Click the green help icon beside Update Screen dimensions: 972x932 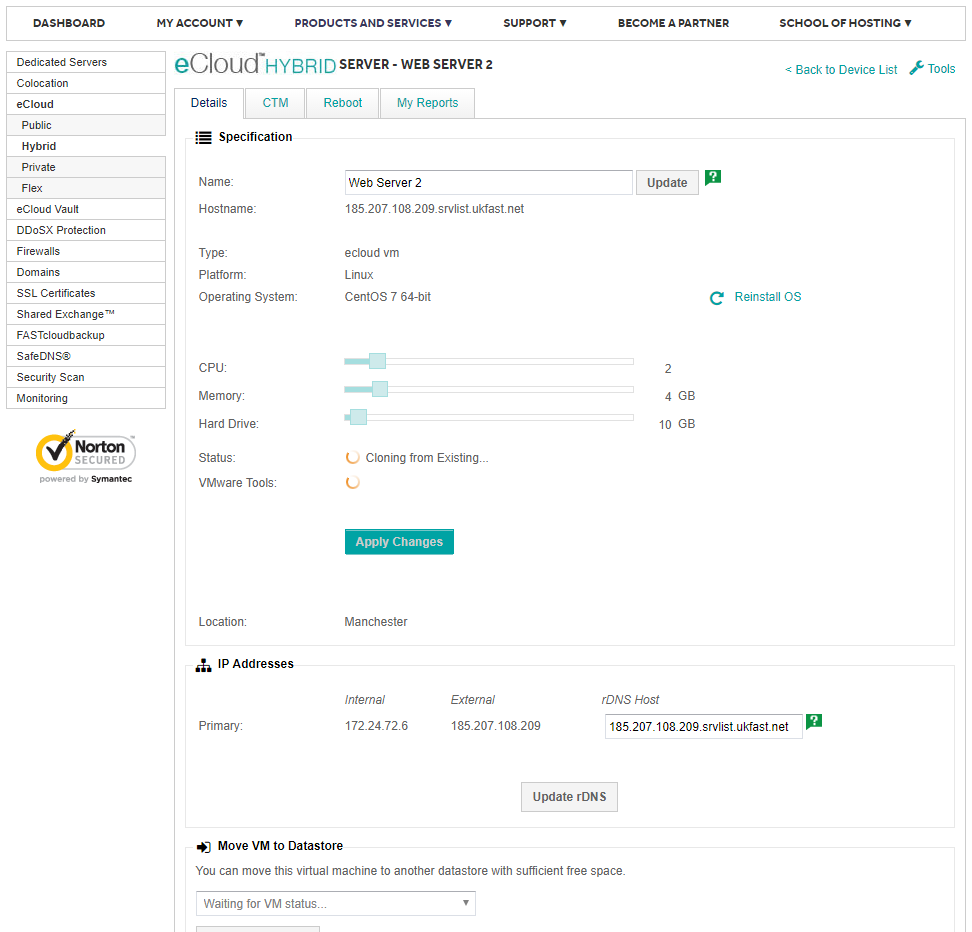pos(713,177)
